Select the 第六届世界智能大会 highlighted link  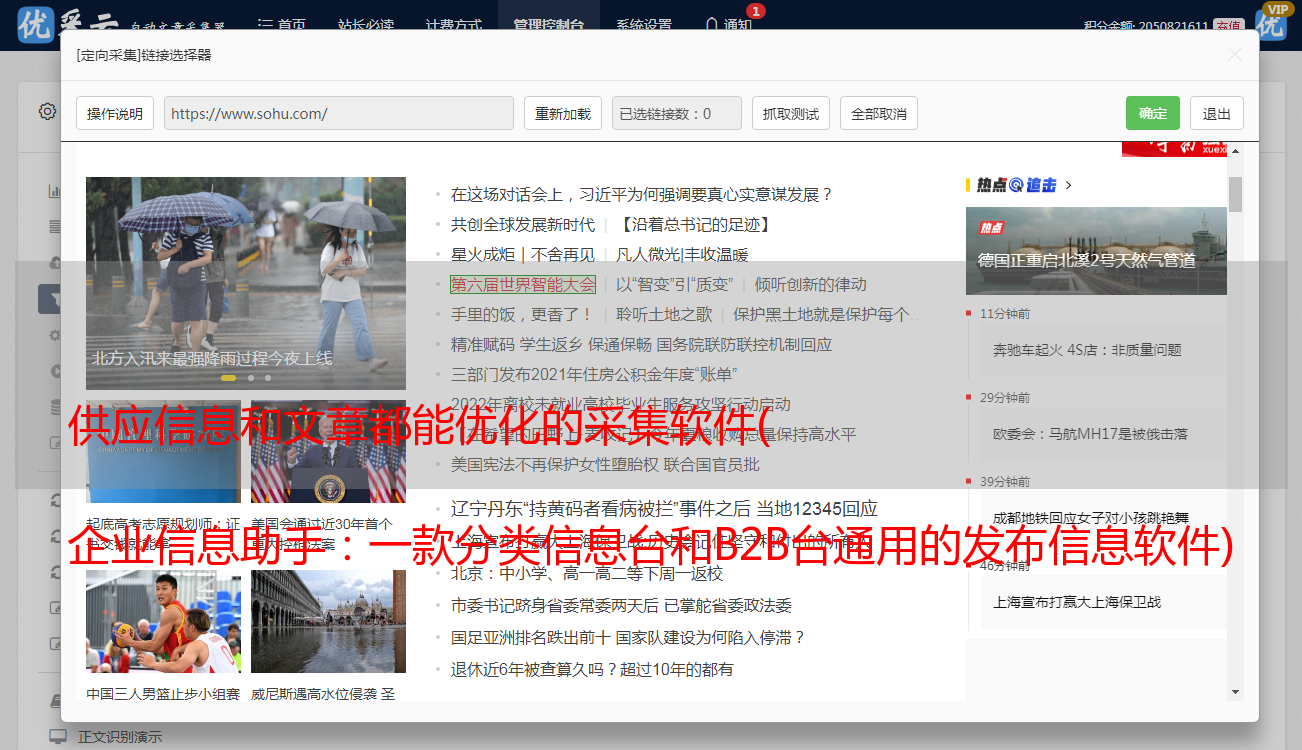click(x=522, y=284)
